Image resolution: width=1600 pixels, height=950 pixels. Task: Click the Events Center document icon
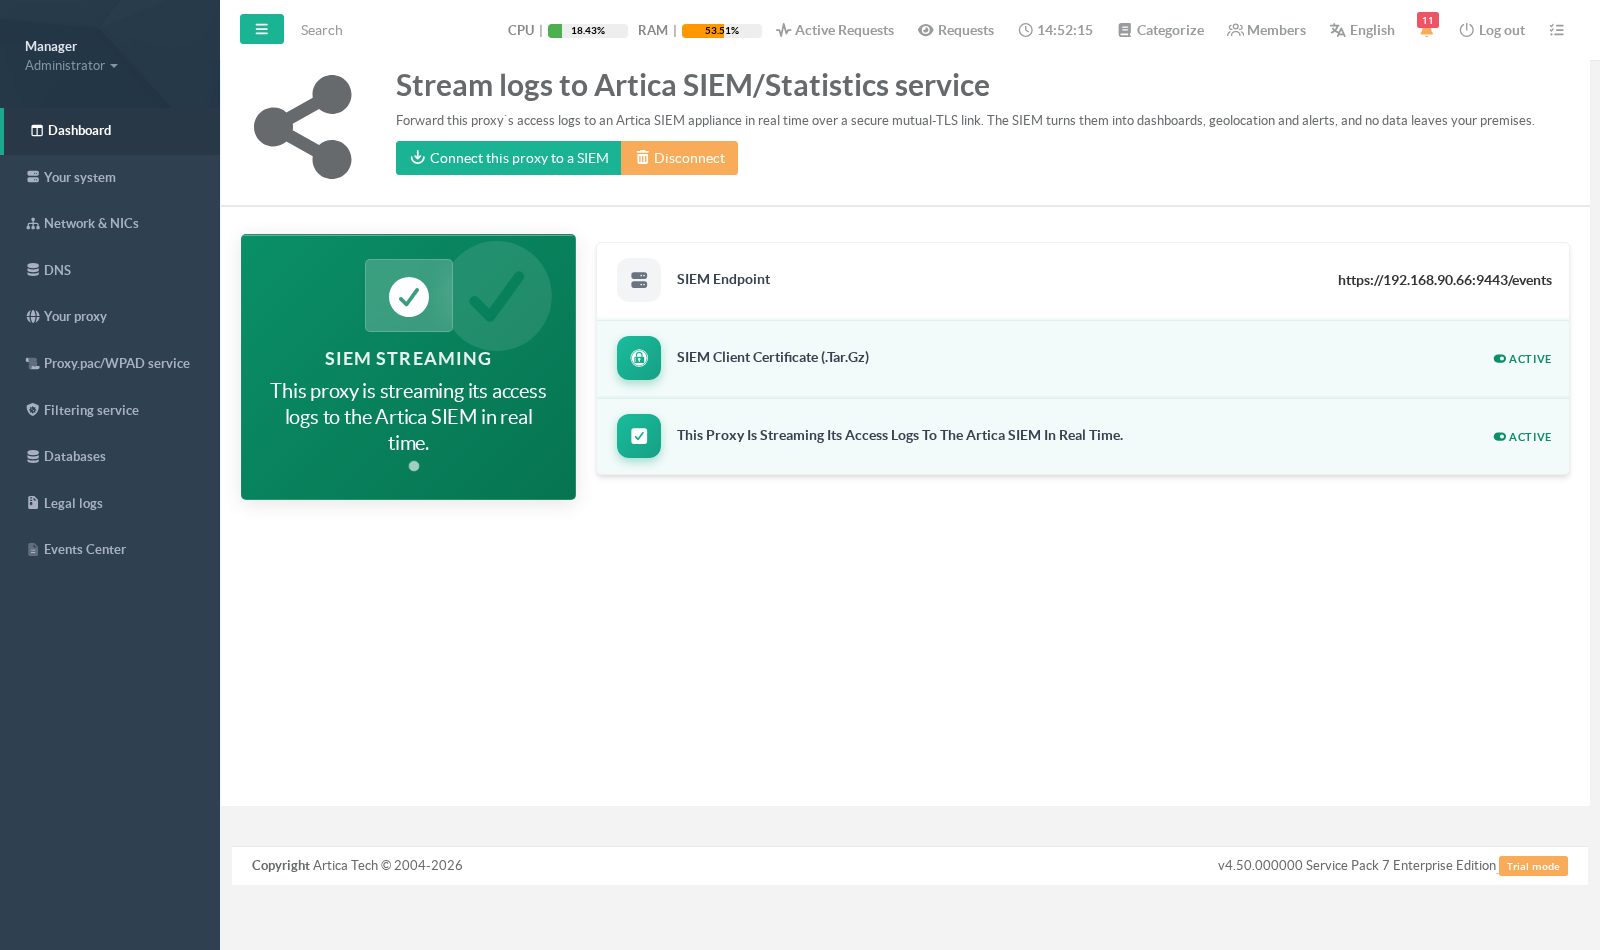[33, 549]
